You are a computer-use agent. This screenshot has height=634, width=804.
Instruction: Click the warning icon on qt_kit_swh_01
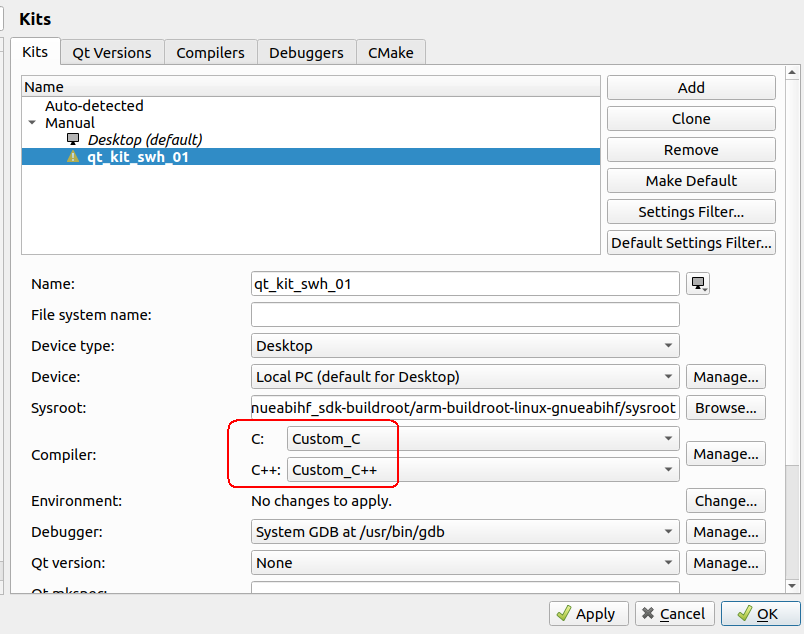73,156
